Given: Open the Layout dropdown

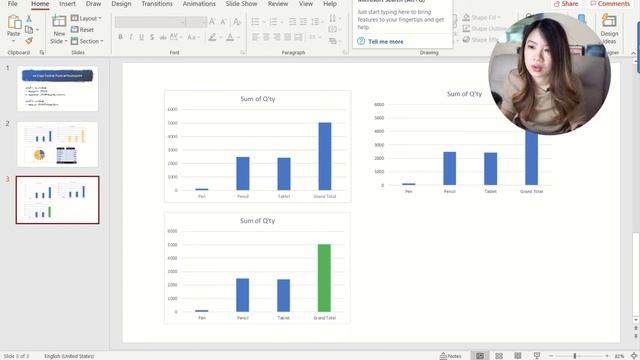Looking at the screenshot, I should coord(86,18).
